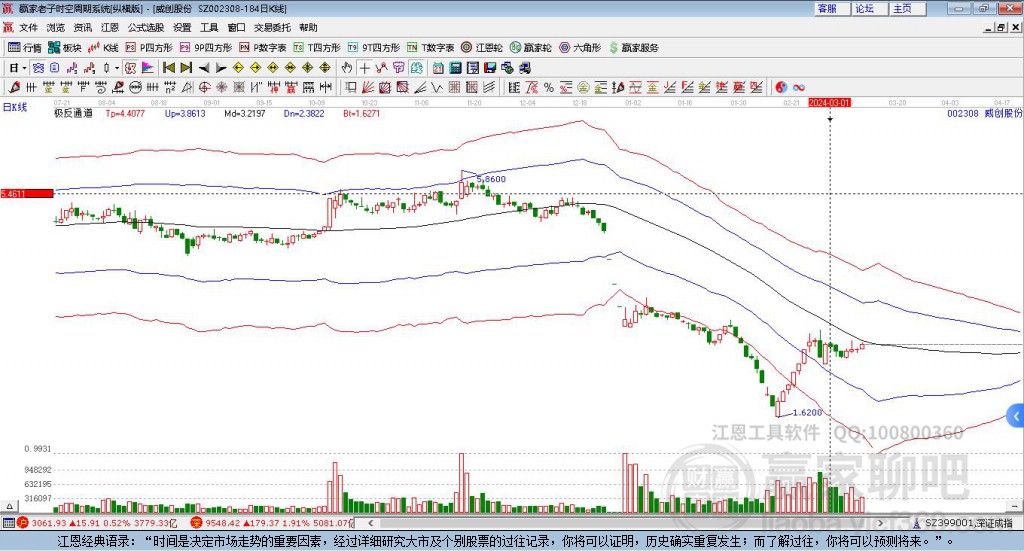Open the 文件 menu

coord(28,27)
